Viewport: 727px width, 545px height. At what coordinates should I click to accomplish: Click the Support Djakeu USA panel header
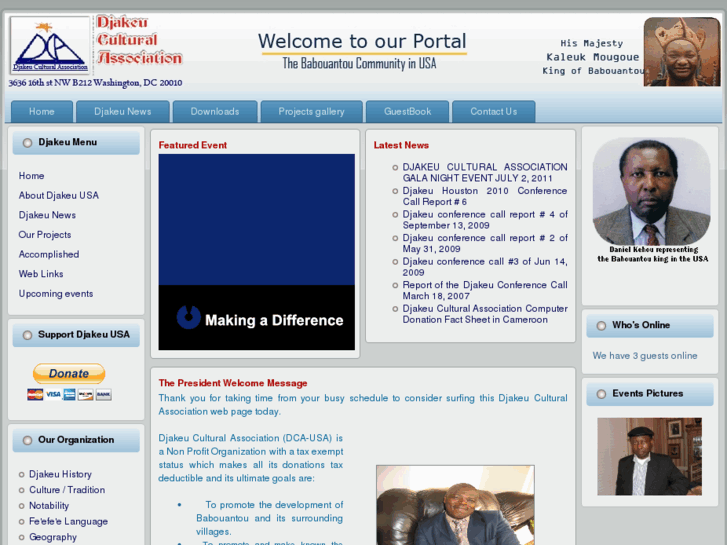pyautogui.click(x=76, y=335)
